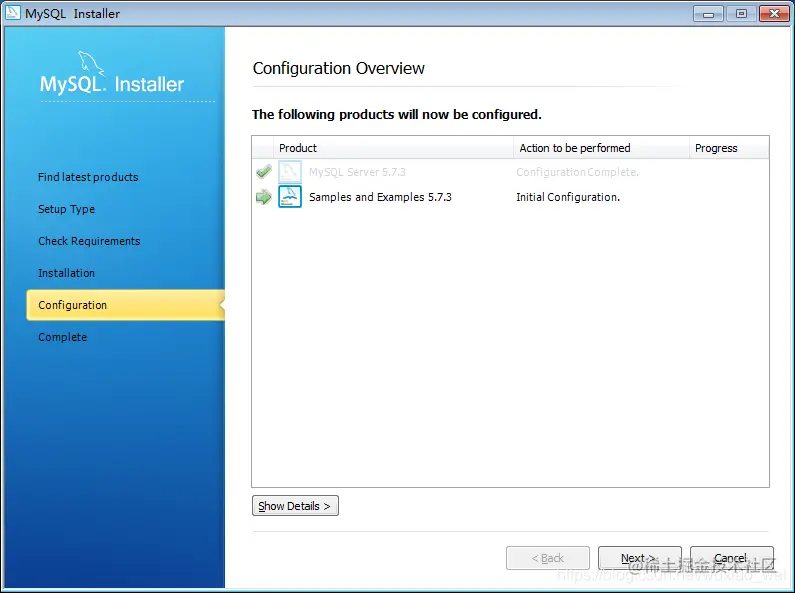The height and width of the screenshot is (593, 795).
Task: Minimize the MySQL Installer window
Action: [x=708, y=14]
